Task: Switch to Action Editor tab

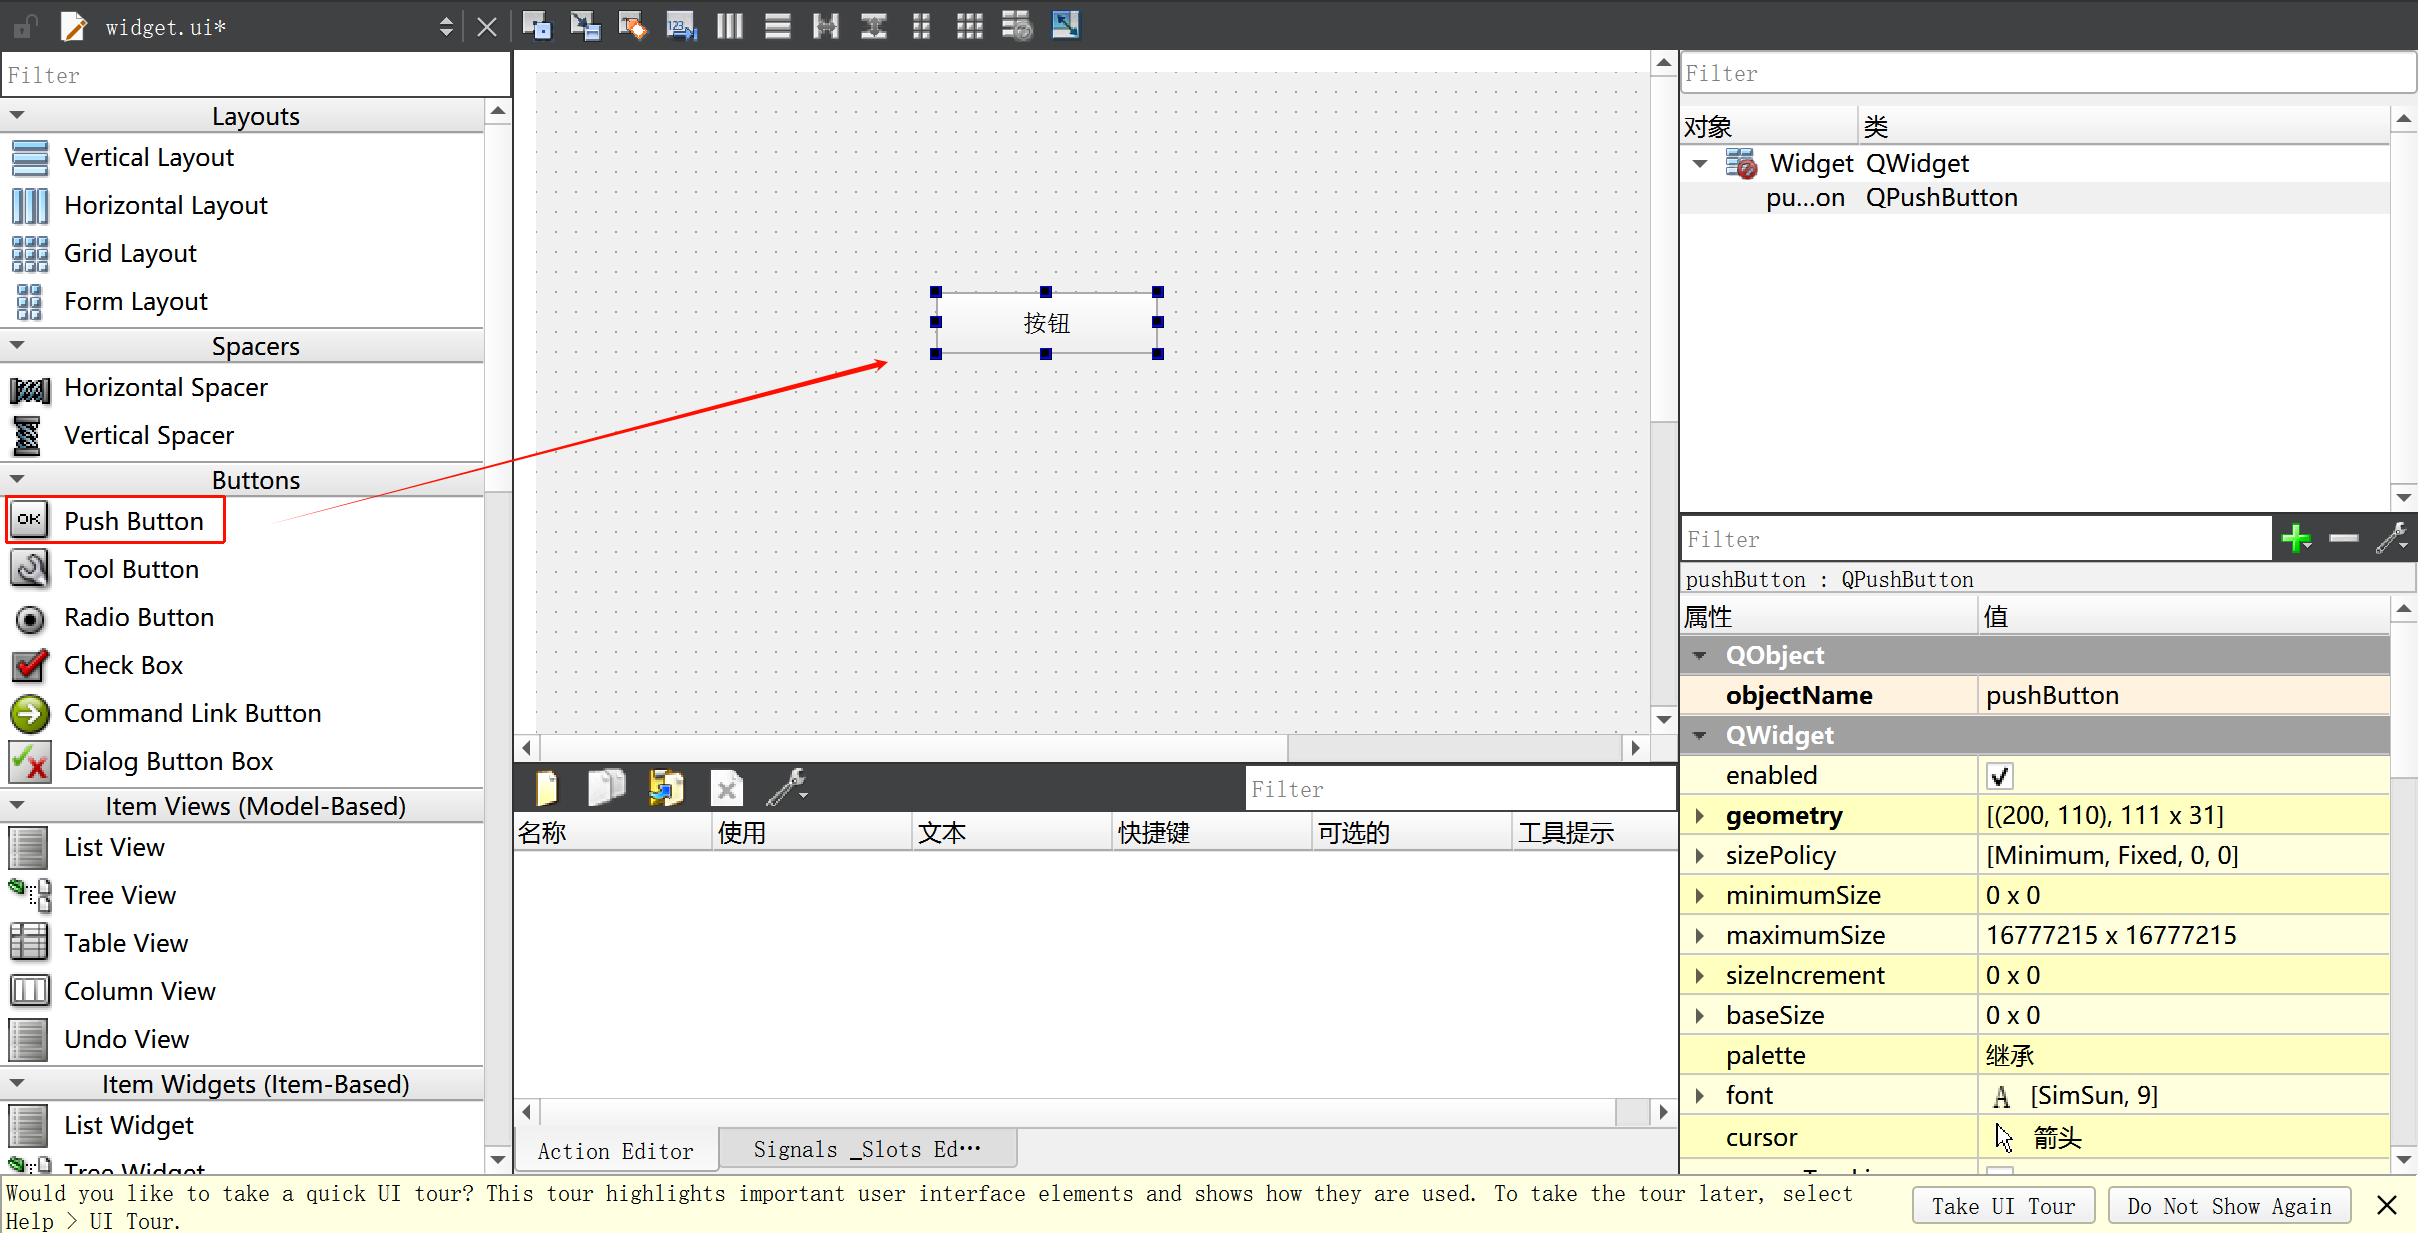Action: click(615, 1151)
